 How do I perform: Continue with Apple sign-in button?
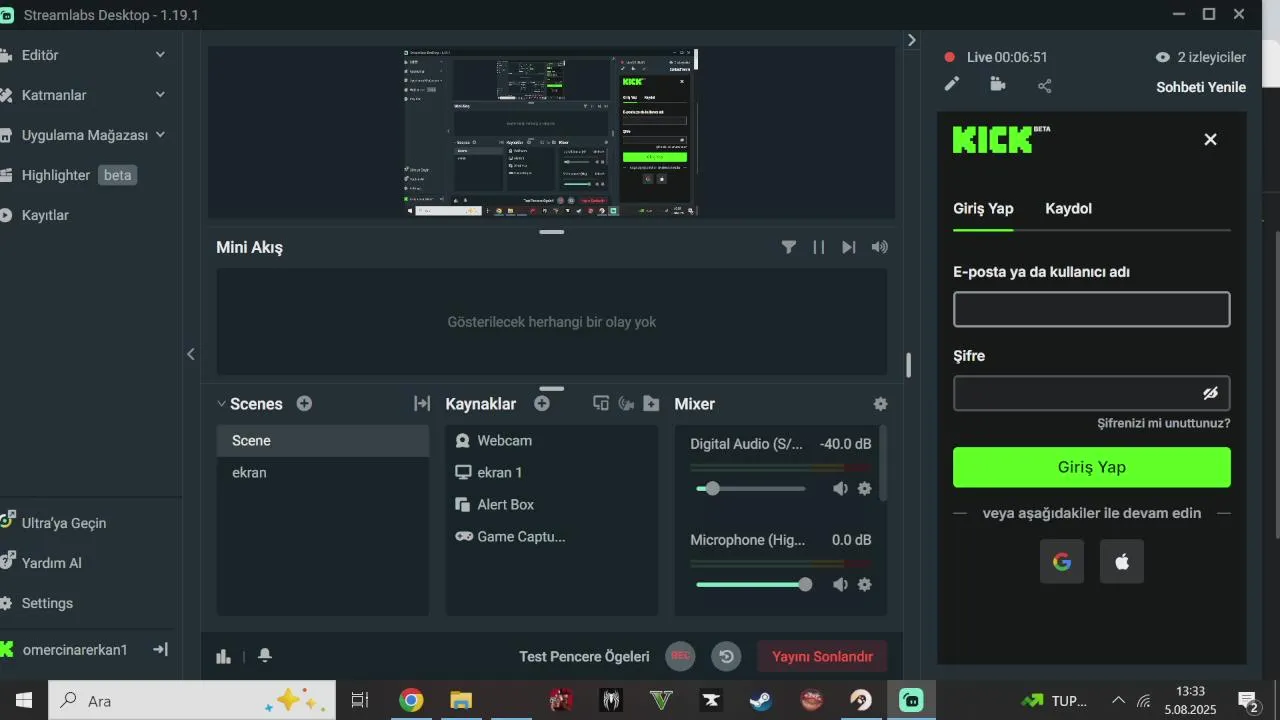tap(1122, 562)
